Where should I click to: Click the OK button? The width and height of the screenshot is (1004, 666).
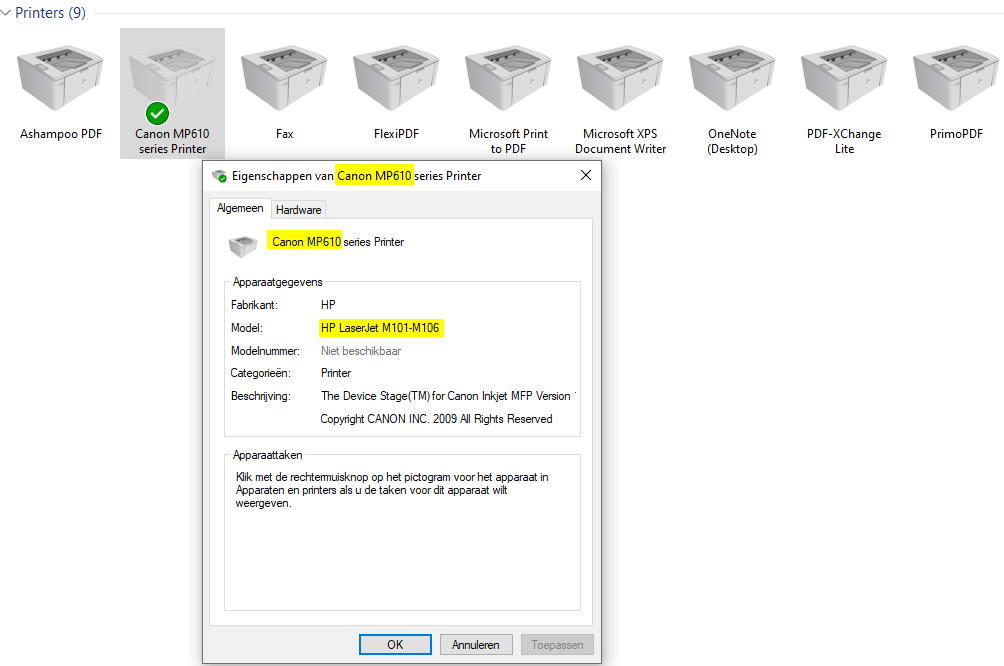[395, 644]
